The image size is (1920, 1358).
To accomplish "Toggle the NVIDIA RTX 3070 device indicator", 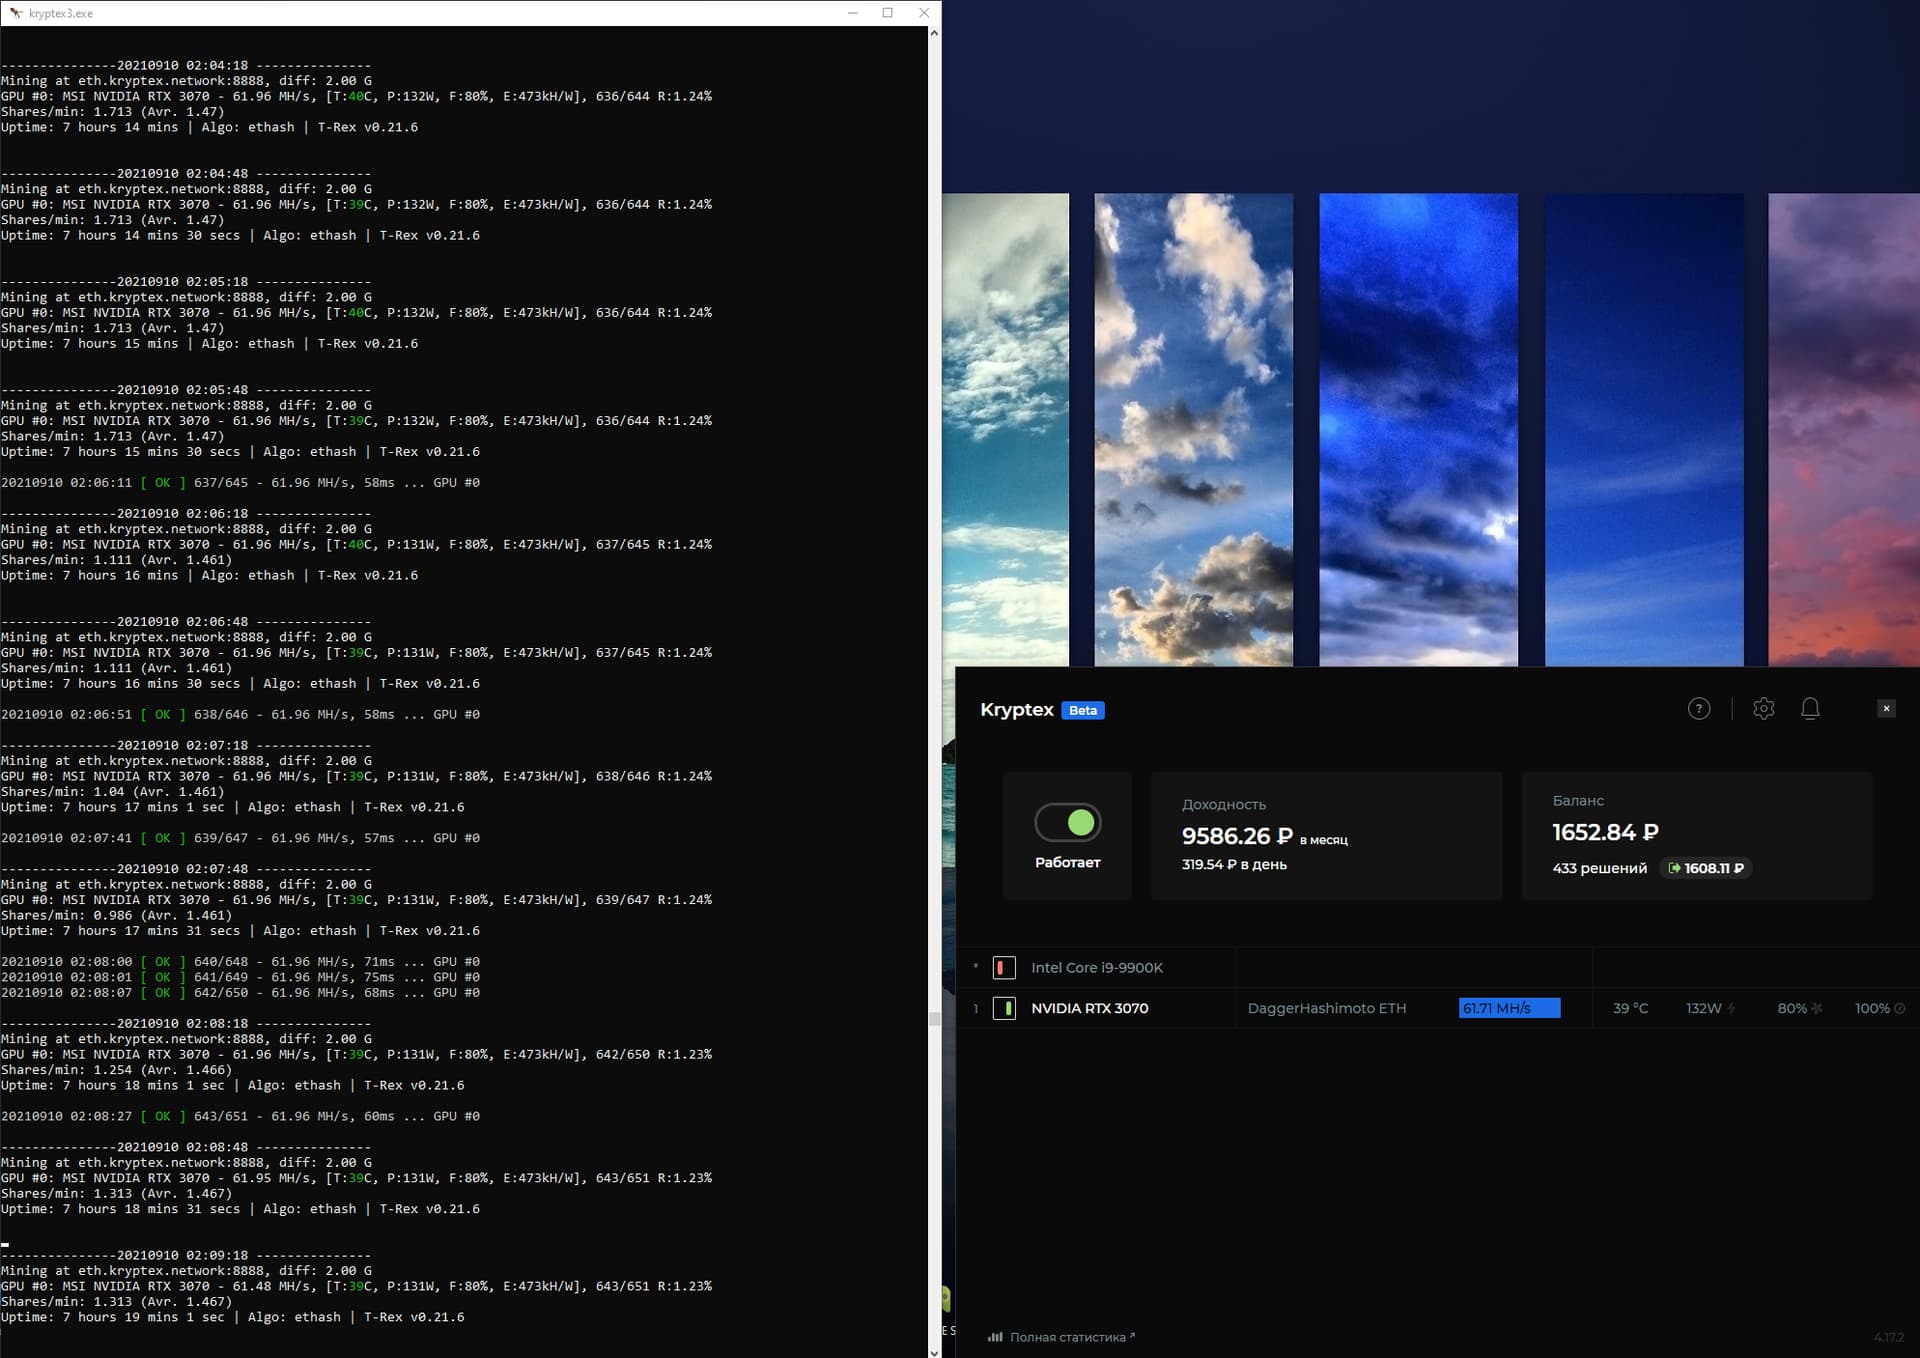I will tap(1004, 1008).
